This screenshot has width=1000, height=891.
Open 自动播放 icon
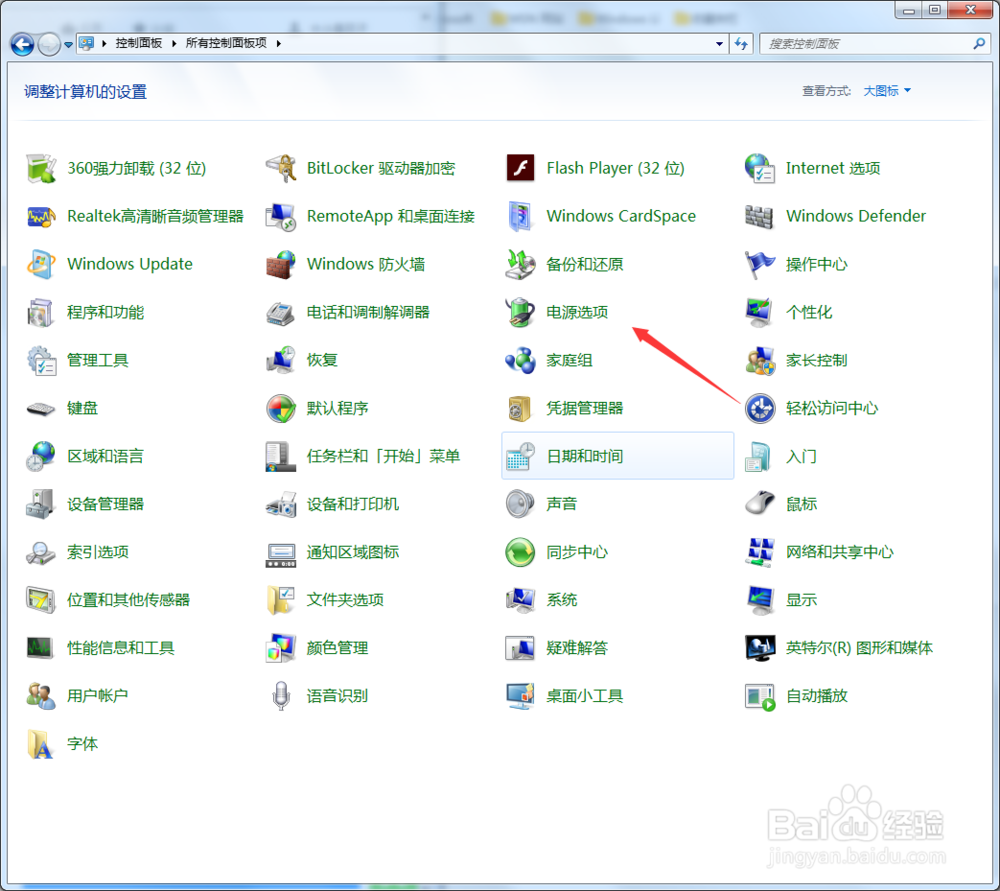pos(760,696)
